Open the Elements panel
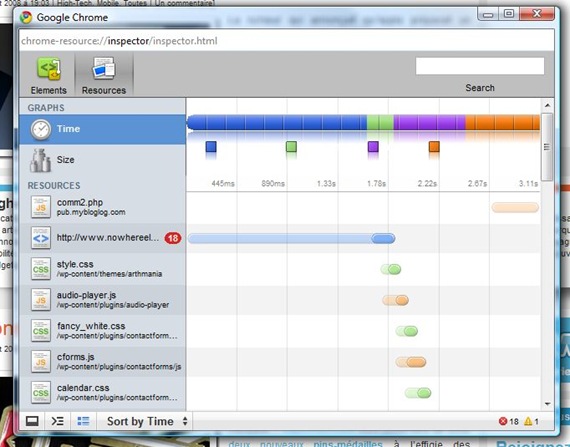Viewport: 570px width, 447px height. click(x=48, y=75)
